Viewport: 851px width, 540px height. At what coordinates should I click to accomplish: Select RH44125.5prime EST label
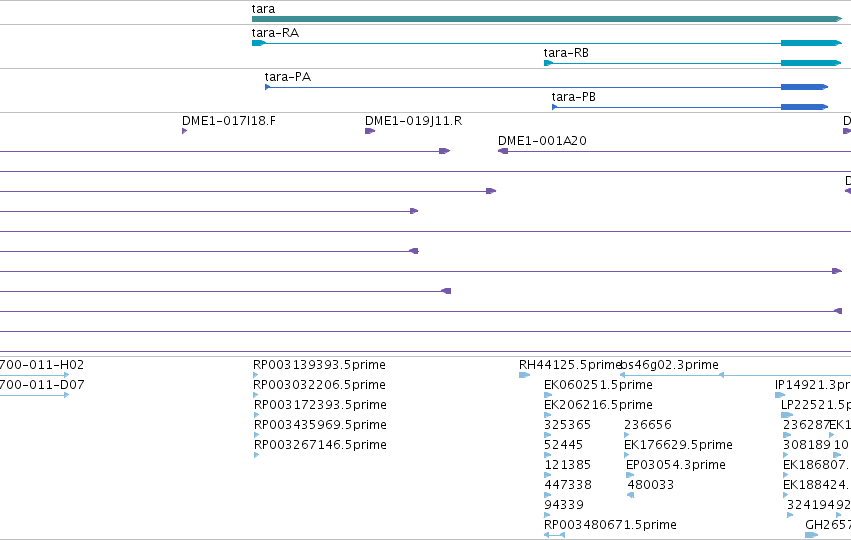tap(569, 365)
